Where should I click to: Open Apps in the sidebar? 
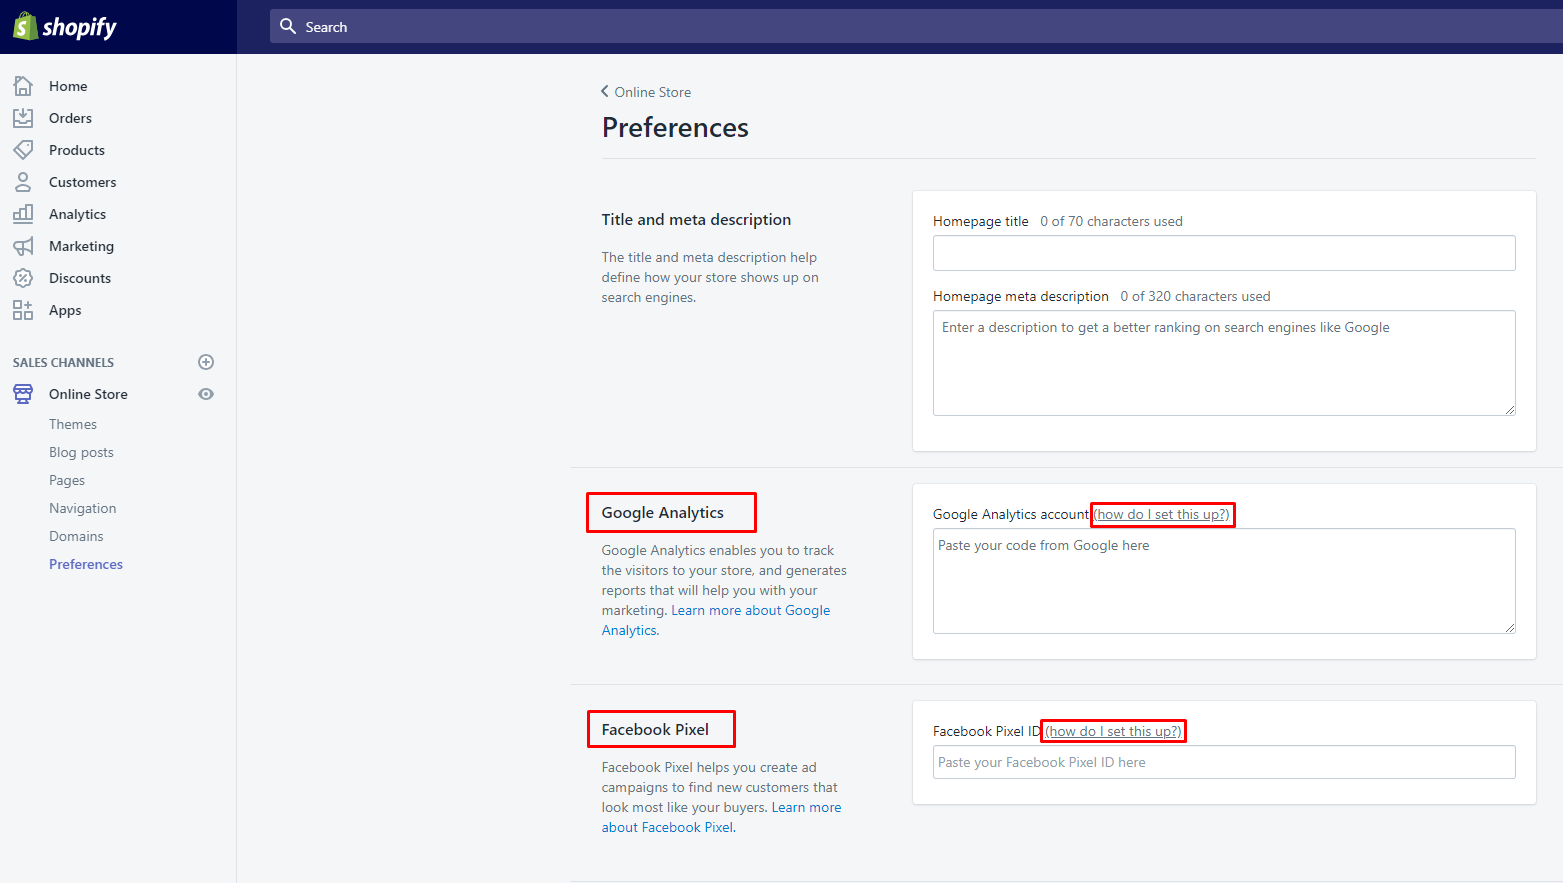(x=65, y=310)
